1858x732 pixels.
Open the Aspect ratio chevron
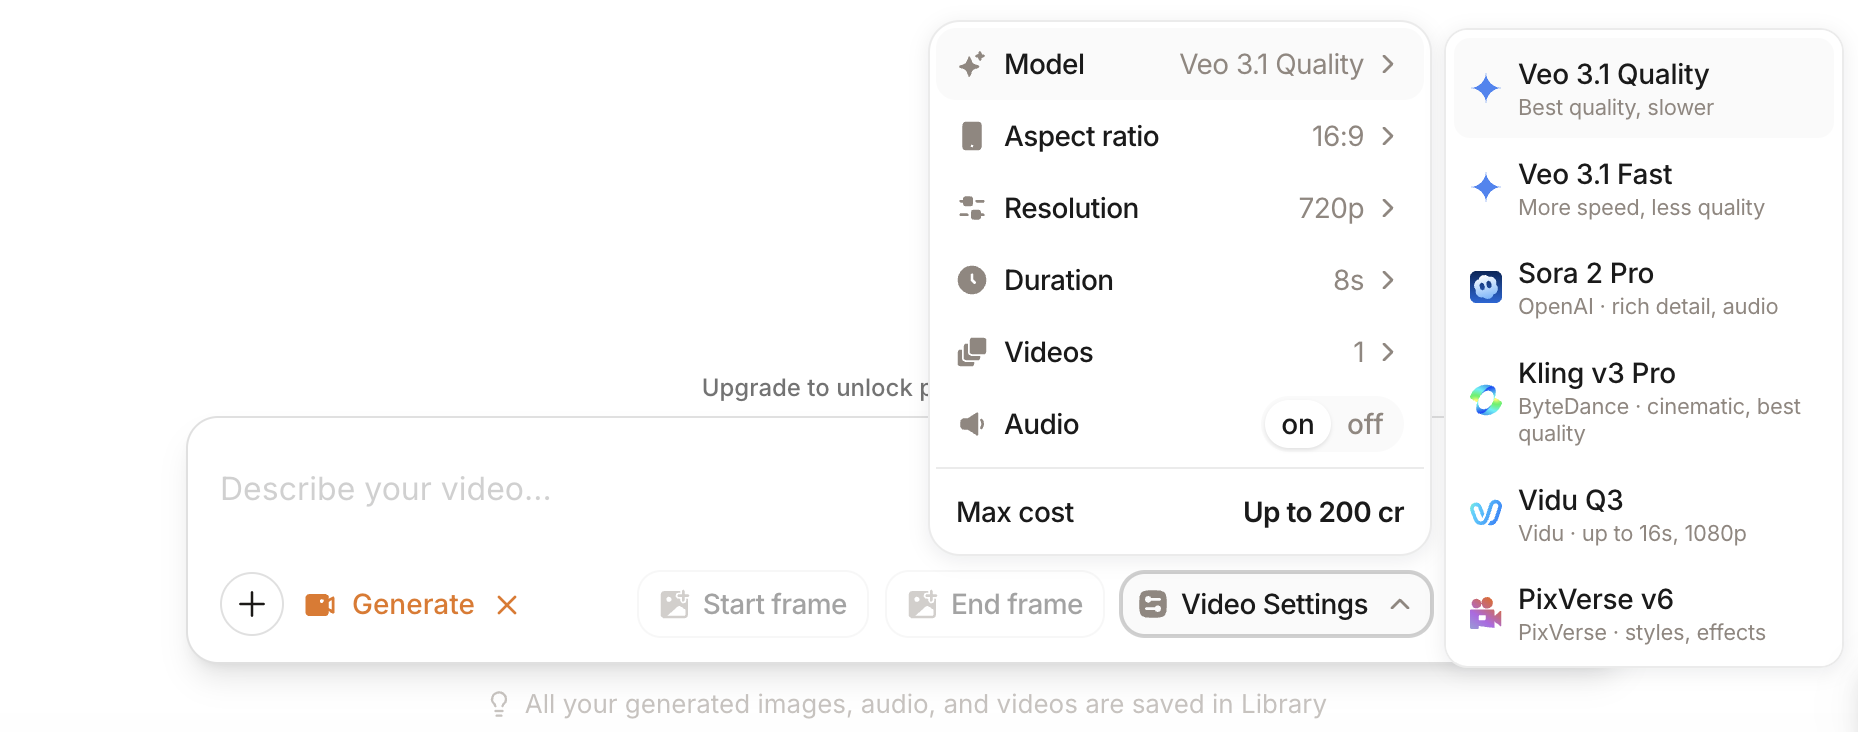pyautogui.click(x=1388, y=136)
